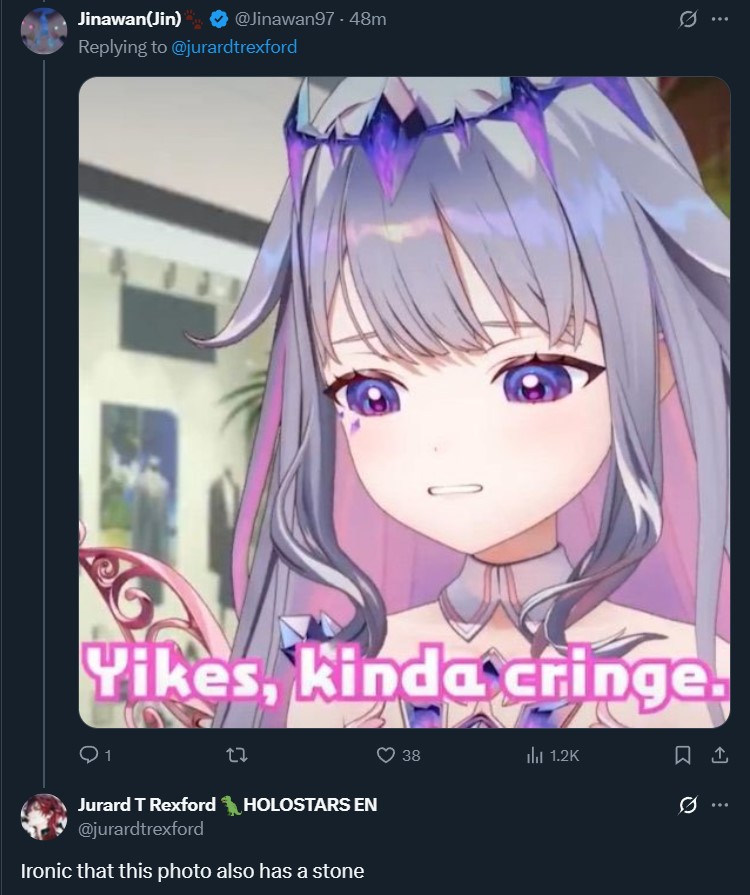Screen dimensions: 750x895
Task: Click the @Jinawan97 handle
Action: [284, 19]
